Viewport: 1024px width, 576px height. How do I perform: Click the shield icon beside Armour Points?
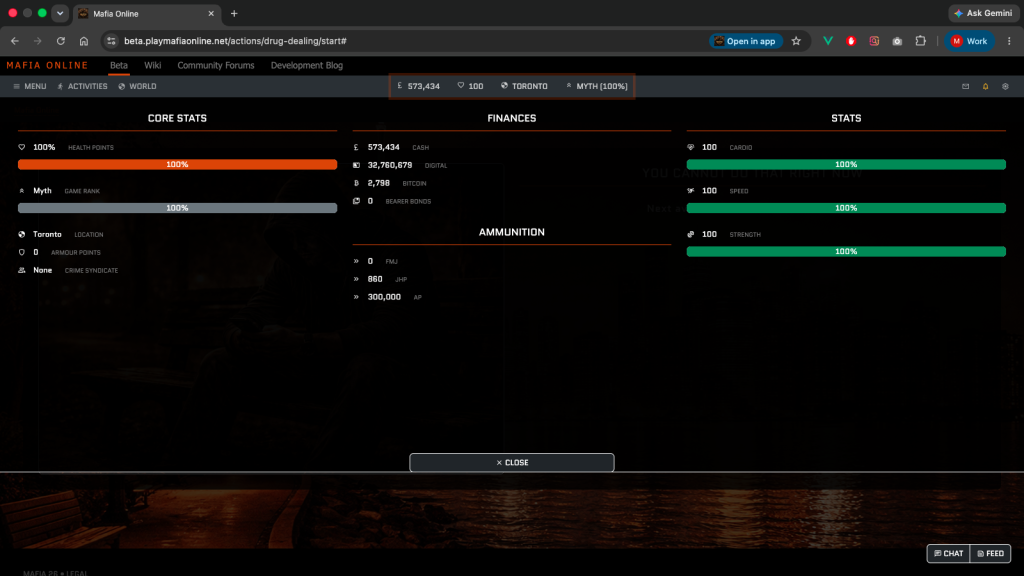pyautogui.click(x=22, y=252)
